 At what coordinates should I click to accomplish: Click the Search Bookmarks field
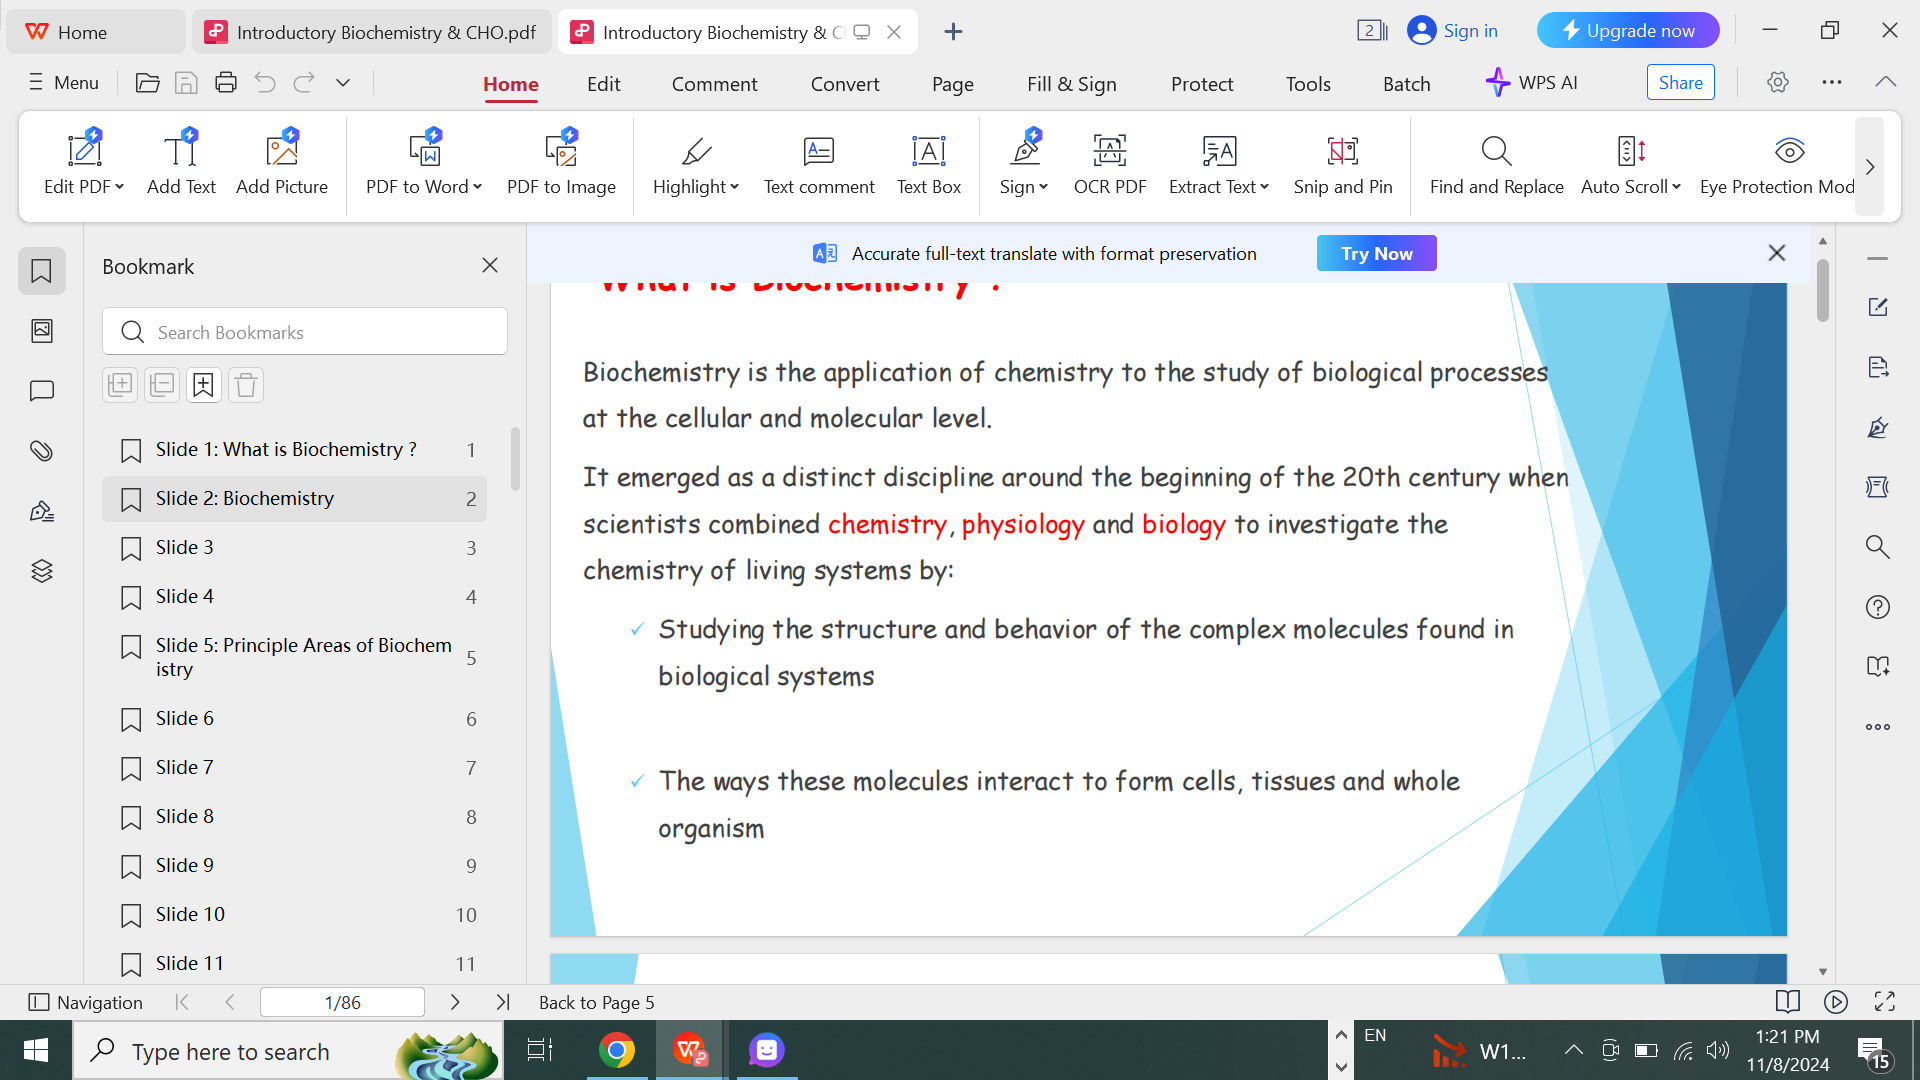tap(305, 332)
